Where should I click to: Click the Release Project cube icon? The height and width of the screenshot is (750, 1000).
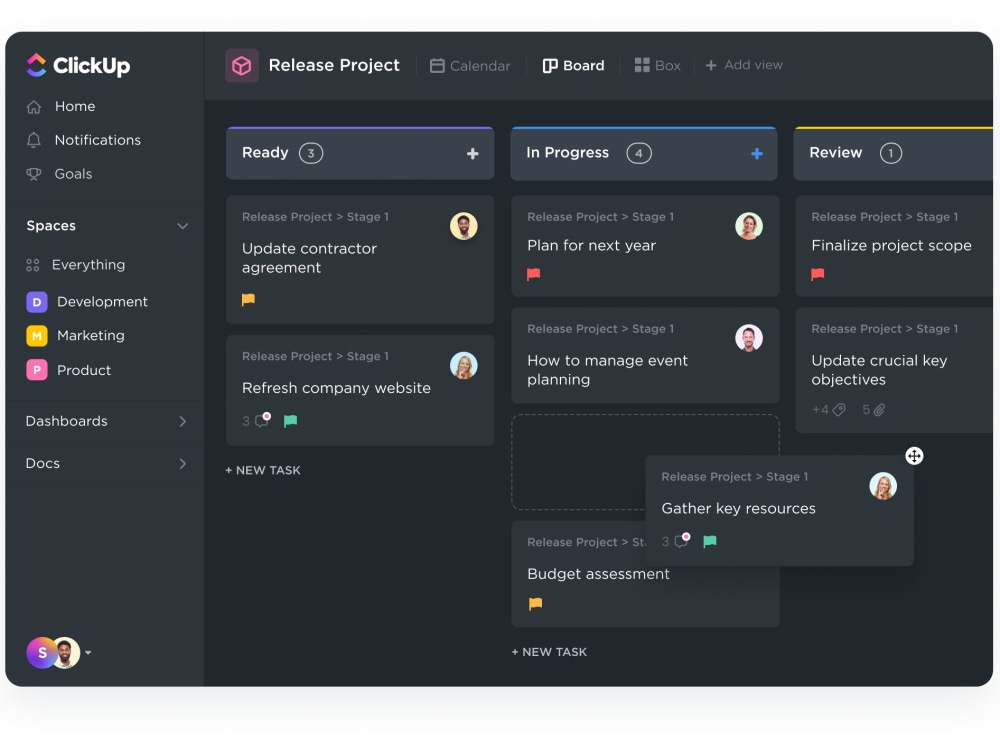(x=240, y=65)
